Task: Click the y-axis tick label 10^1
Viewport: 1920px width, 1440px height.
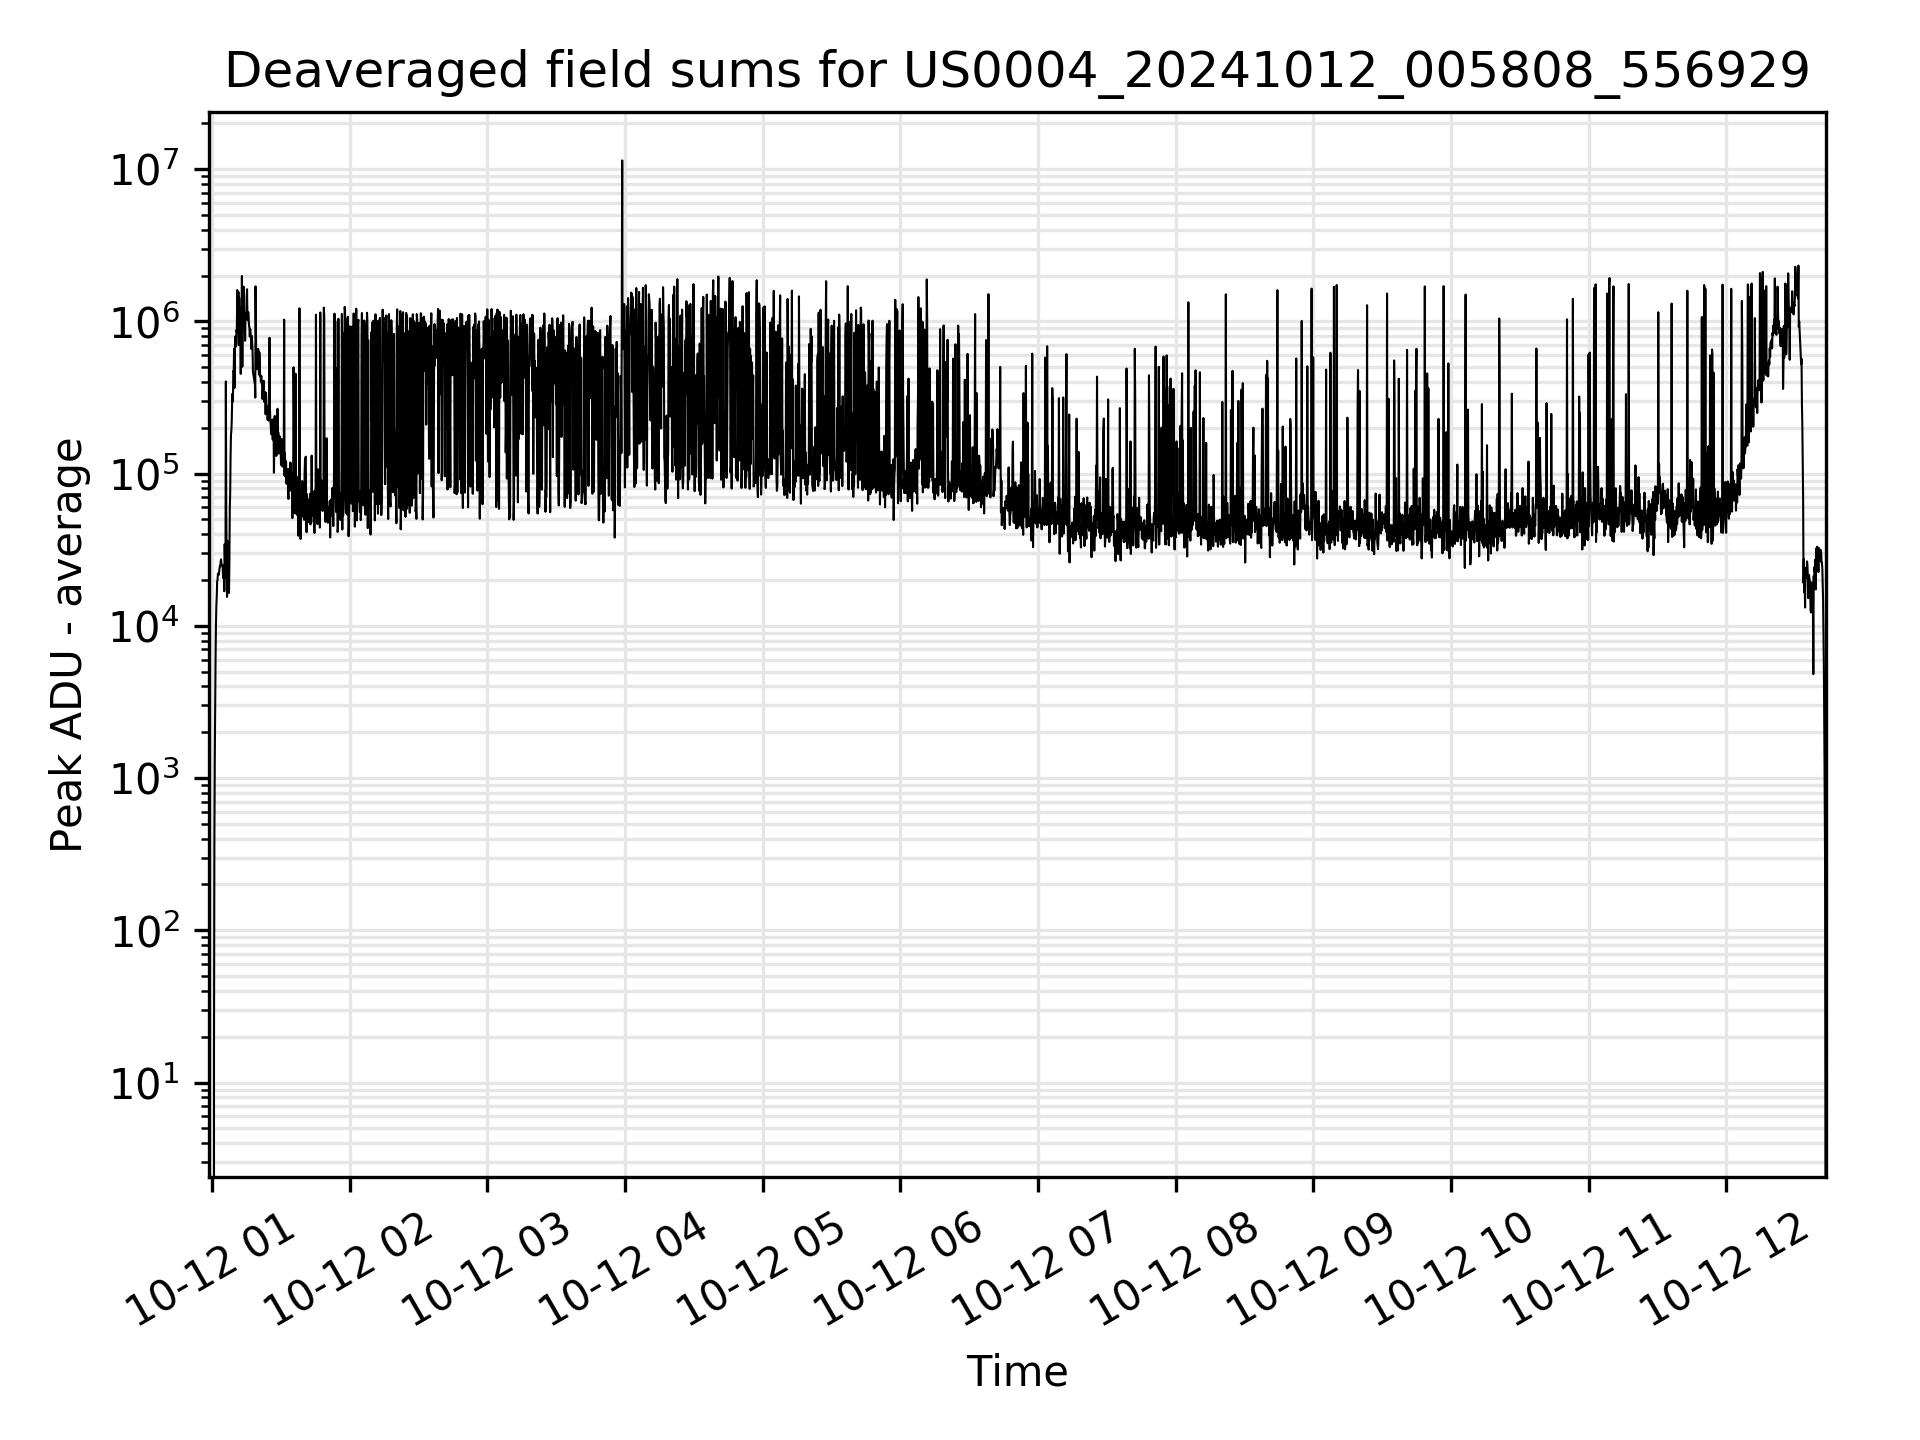Action: tap(145, 1082)
